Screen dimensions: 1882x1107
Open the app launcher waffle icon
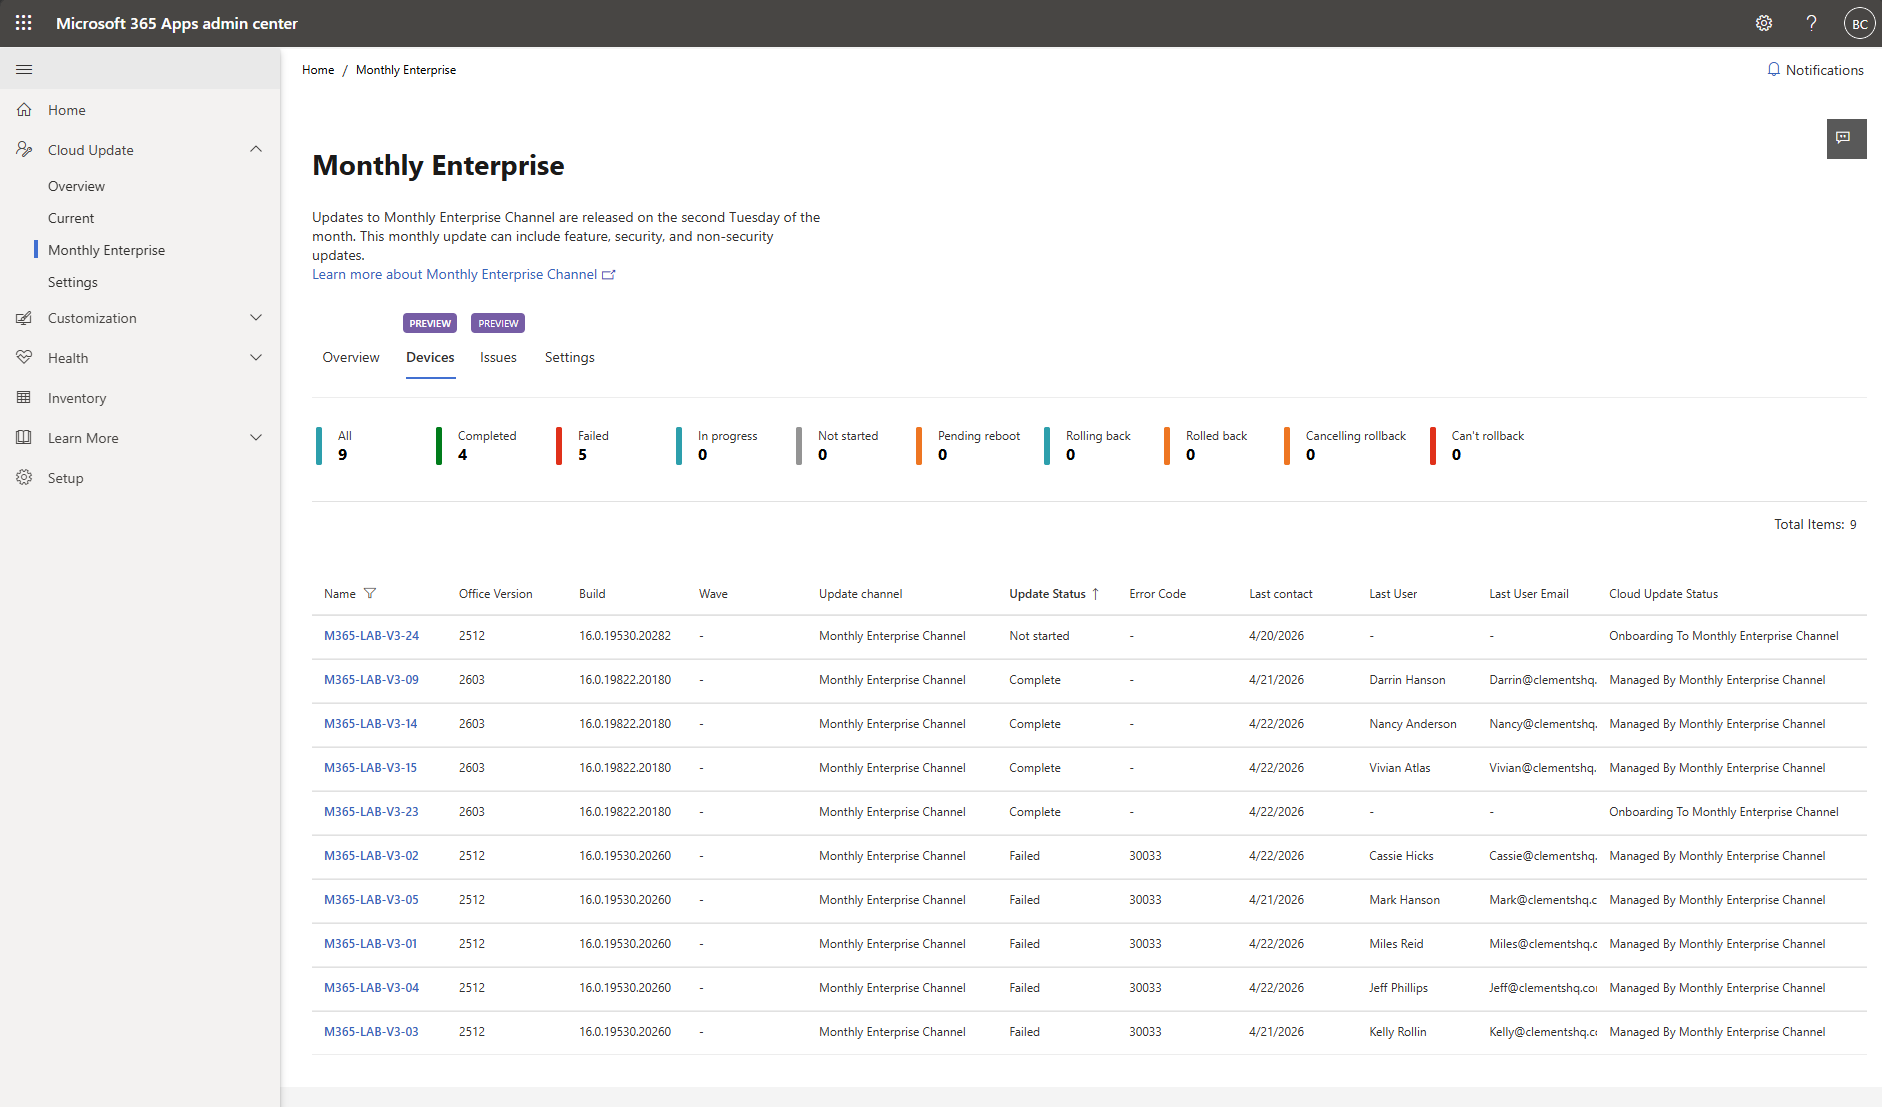tap(24, 23)
